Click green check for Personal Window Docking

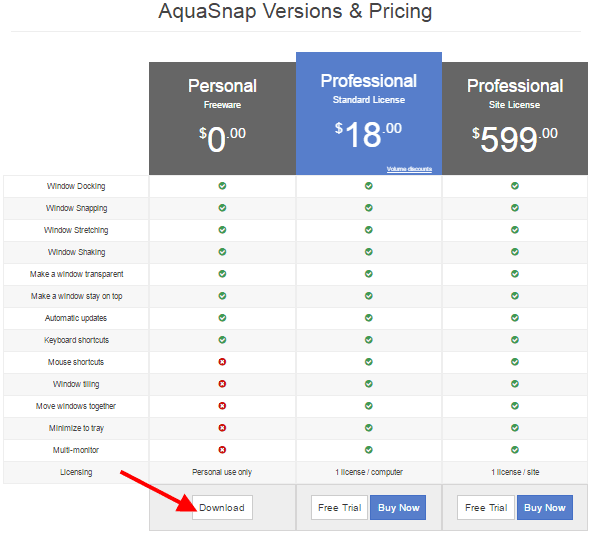(x=222, y=186)
